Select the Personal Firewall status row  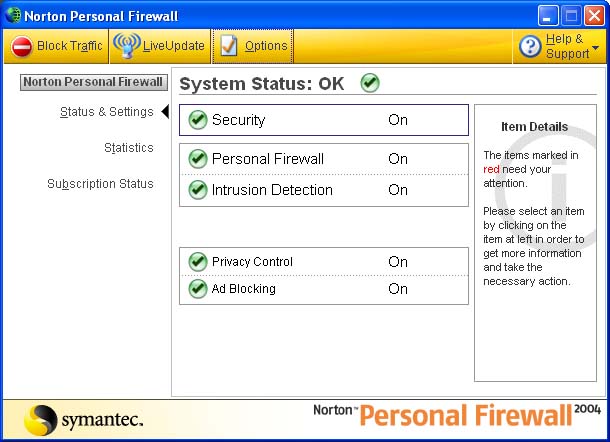coord(323,159)
